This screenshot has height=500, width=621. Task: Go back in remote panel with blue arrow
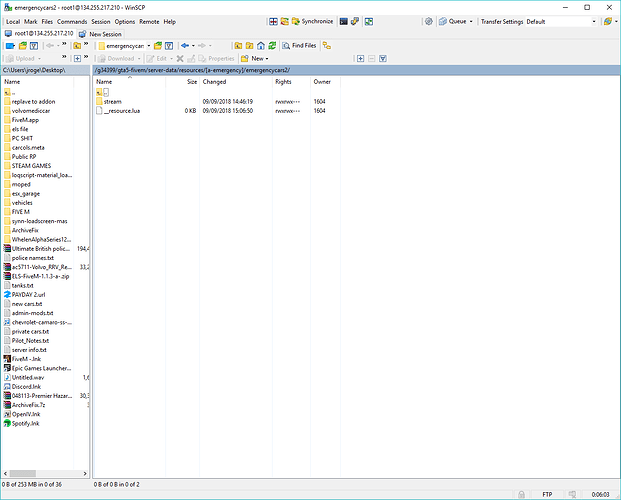(185, 46)
